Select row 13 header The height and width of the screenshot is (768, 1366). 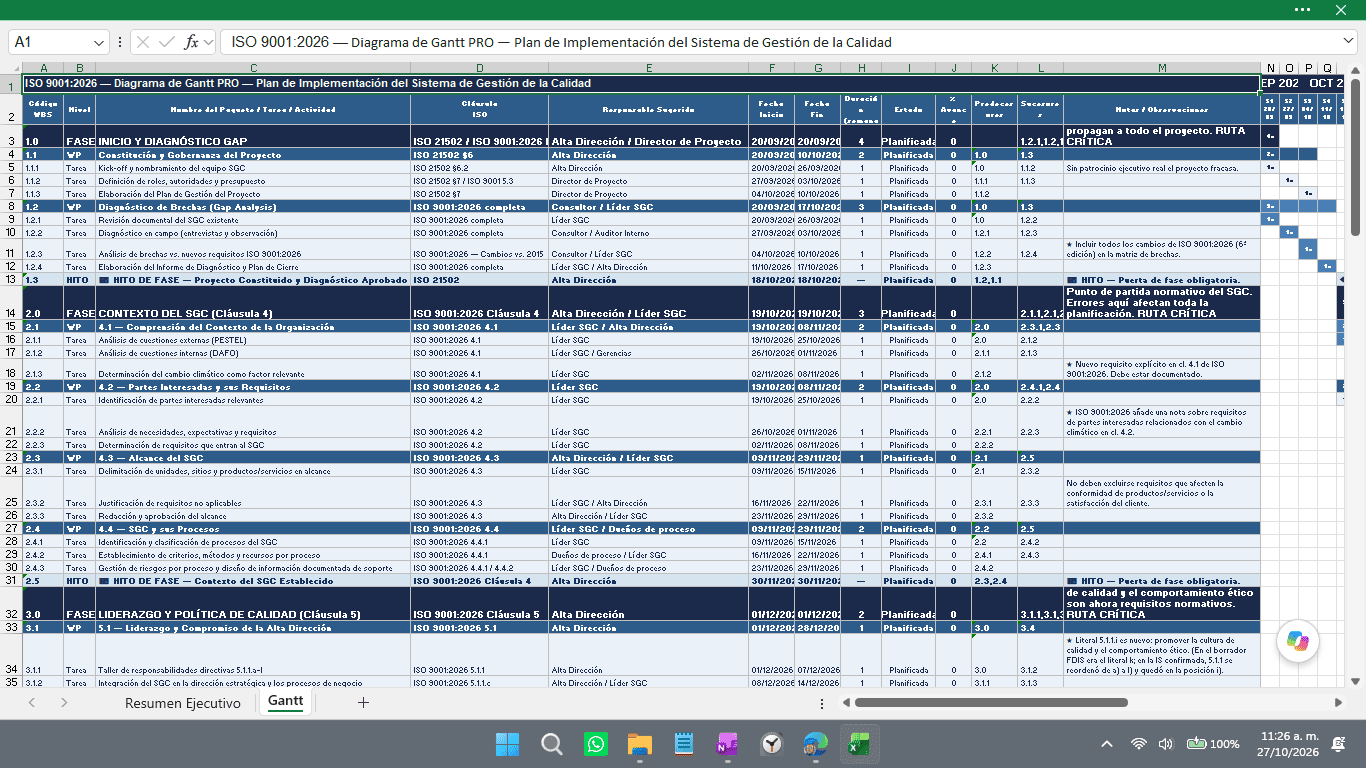11,280
